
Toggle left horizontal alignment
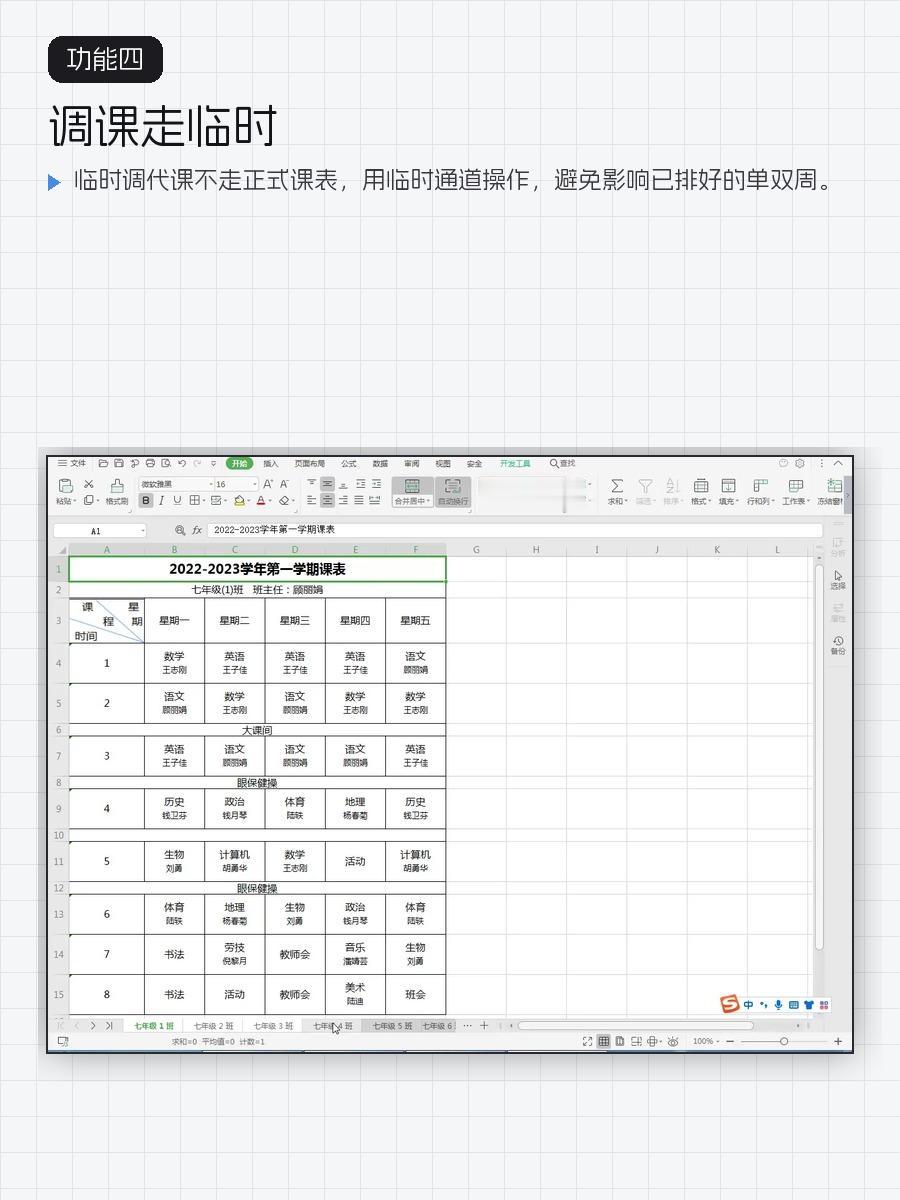(312, 500)
